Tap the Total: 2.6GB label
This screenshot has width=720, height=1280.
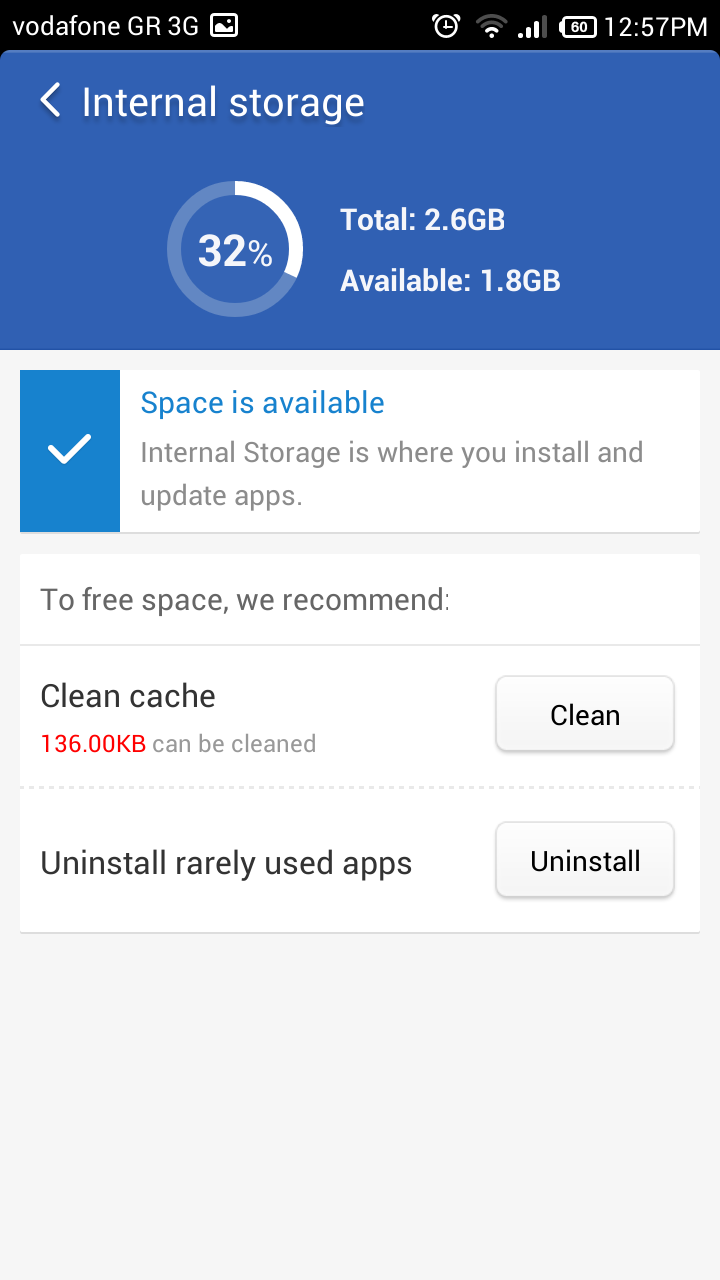422,220
